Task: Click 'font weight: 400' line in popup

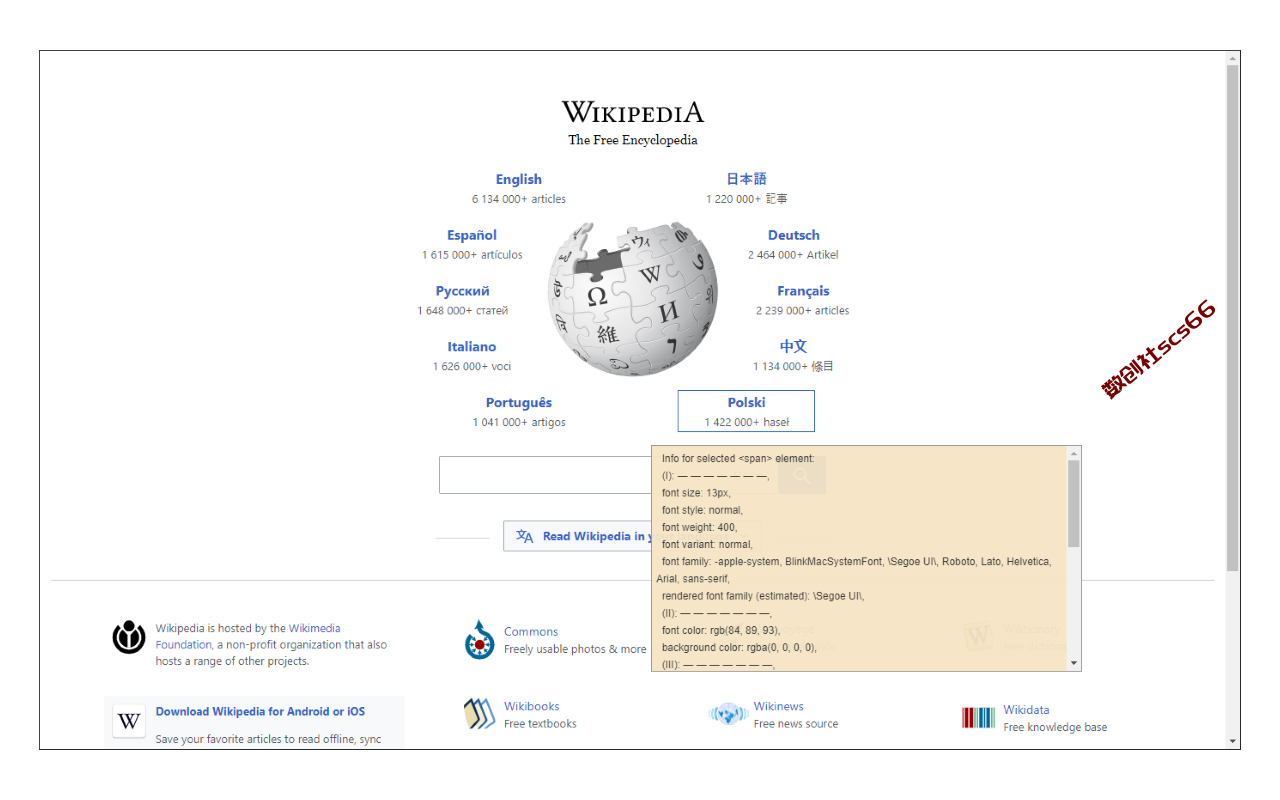Action: [700, 527]
